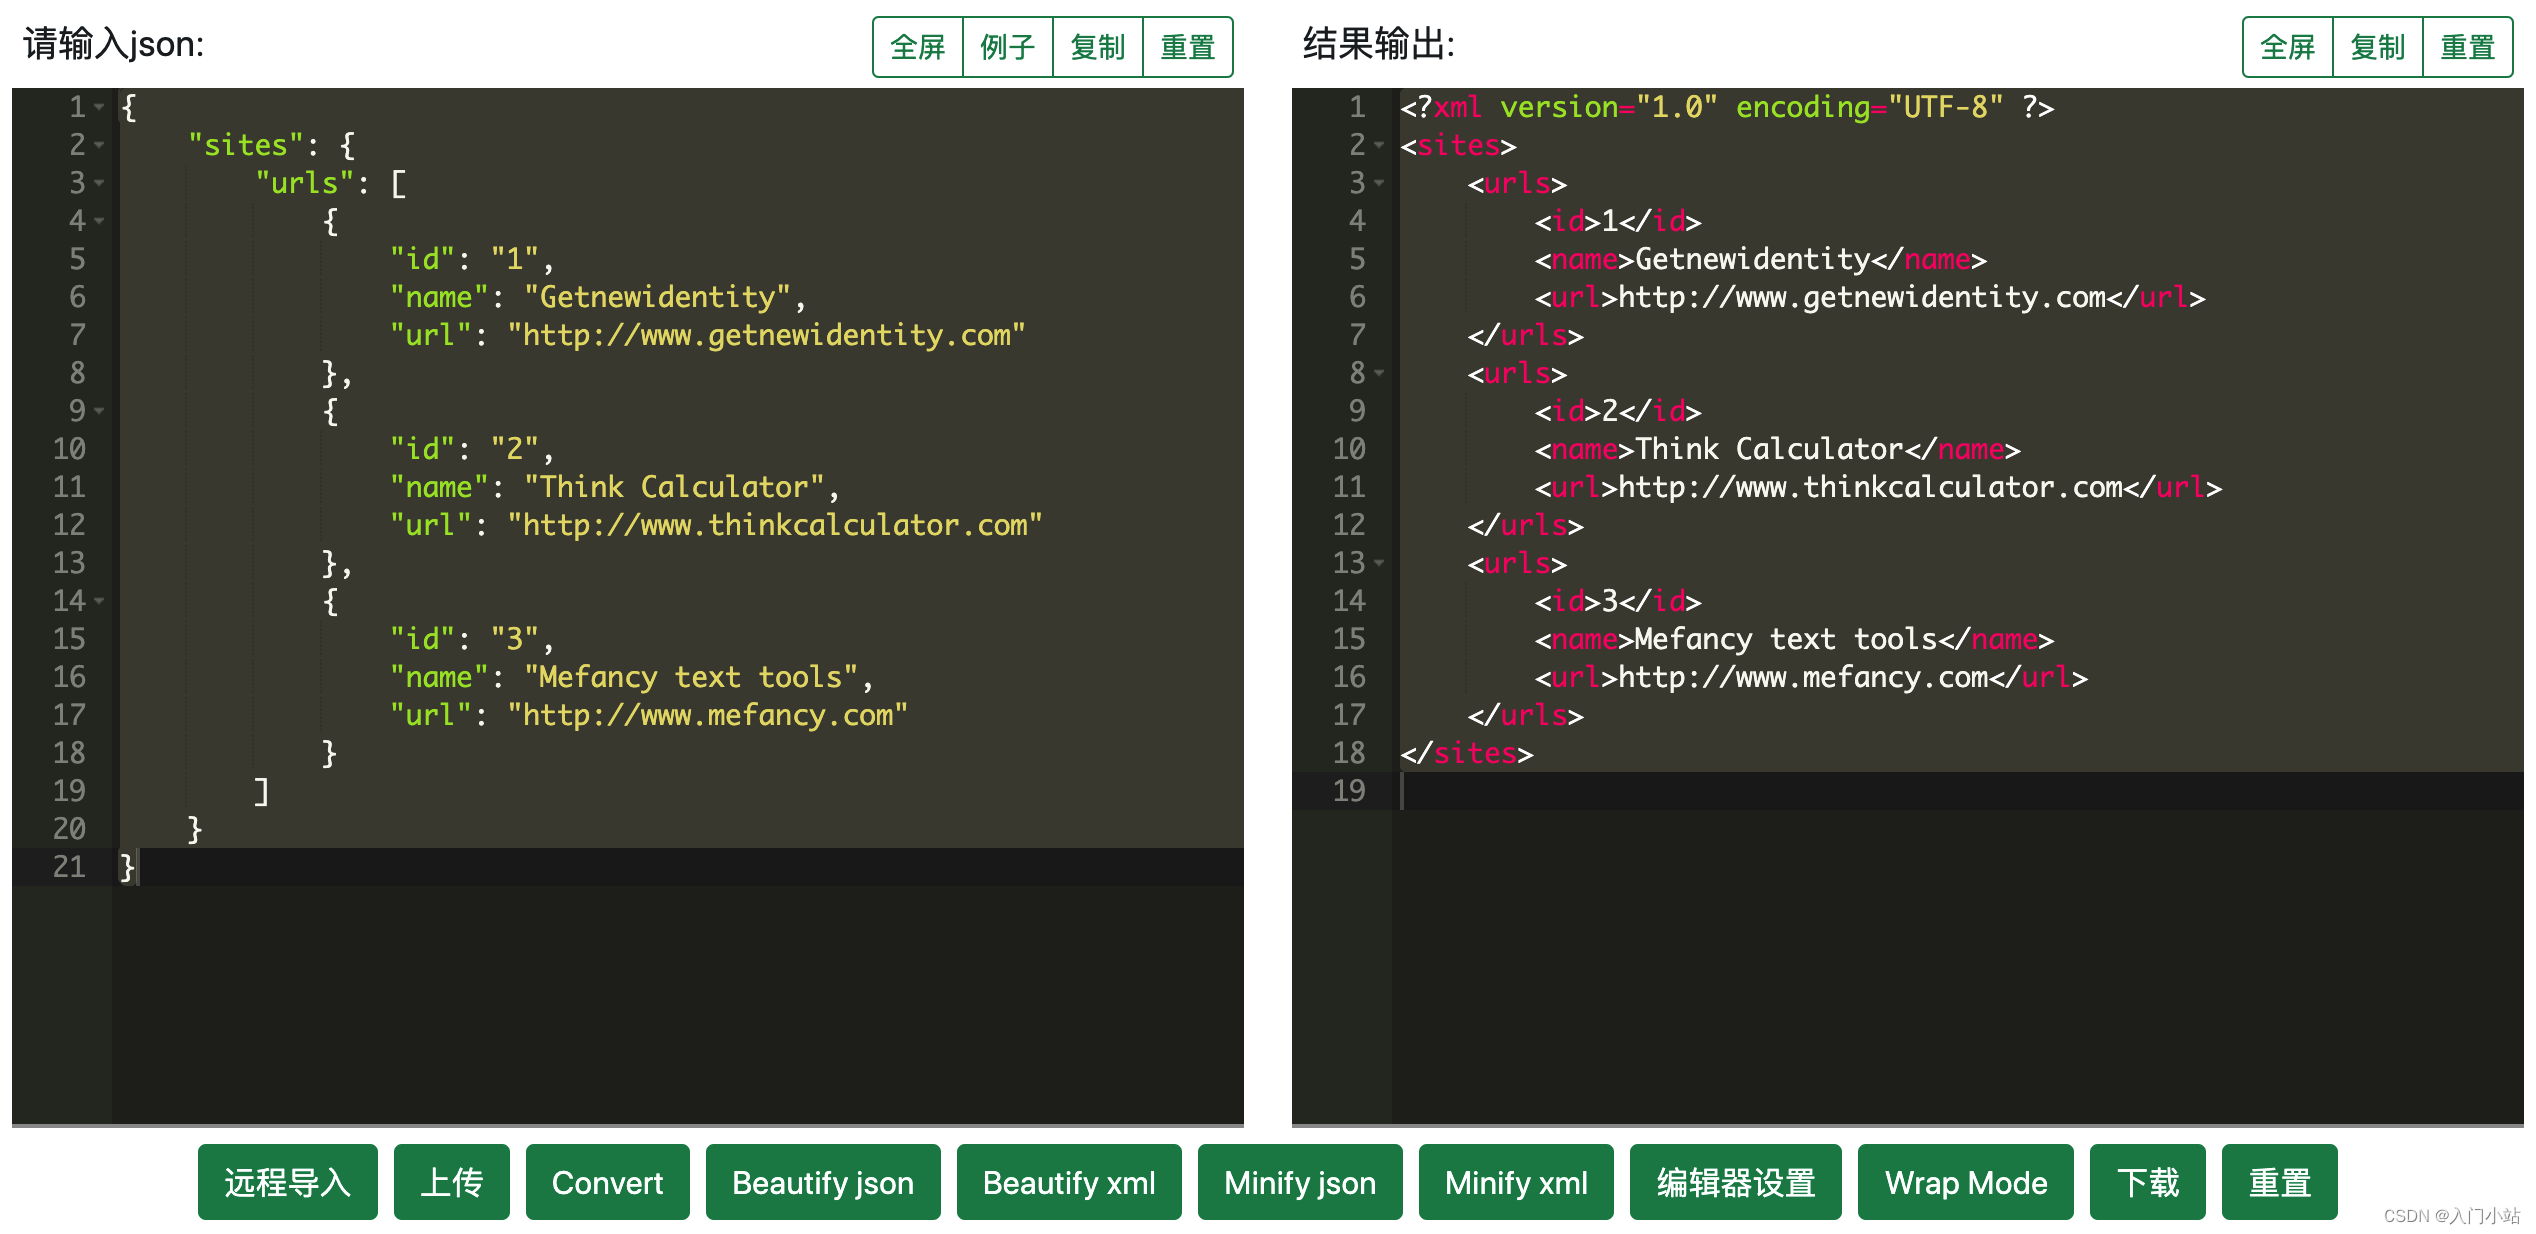
Task: Toggle fullscreen (全屏) on the result output panel
Action: click(x=2286, y=46)
